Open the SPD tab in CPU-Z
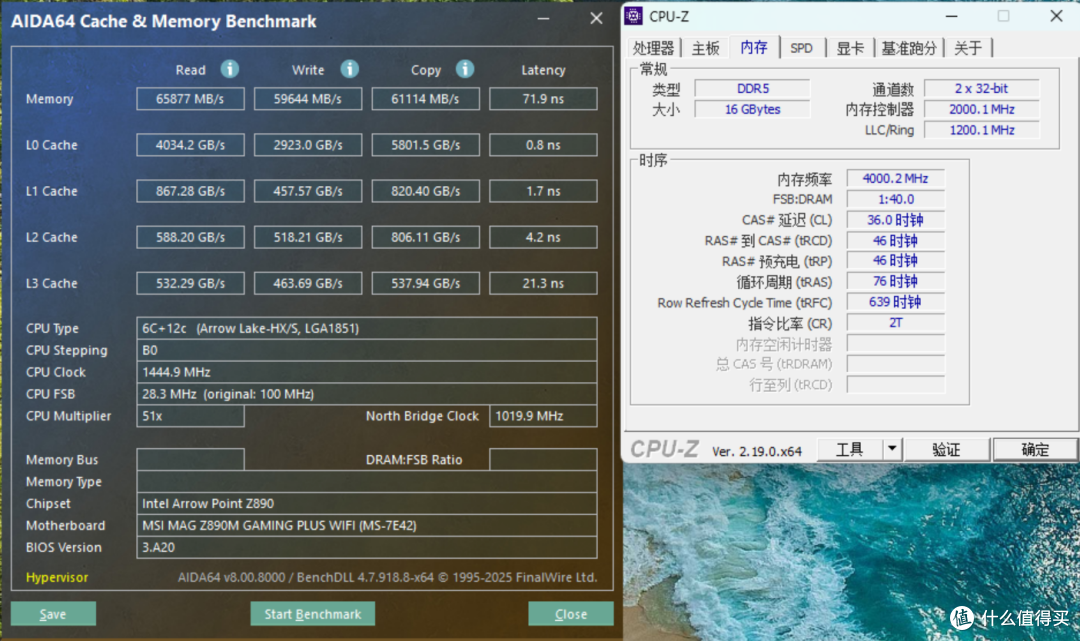 [801, 48]
